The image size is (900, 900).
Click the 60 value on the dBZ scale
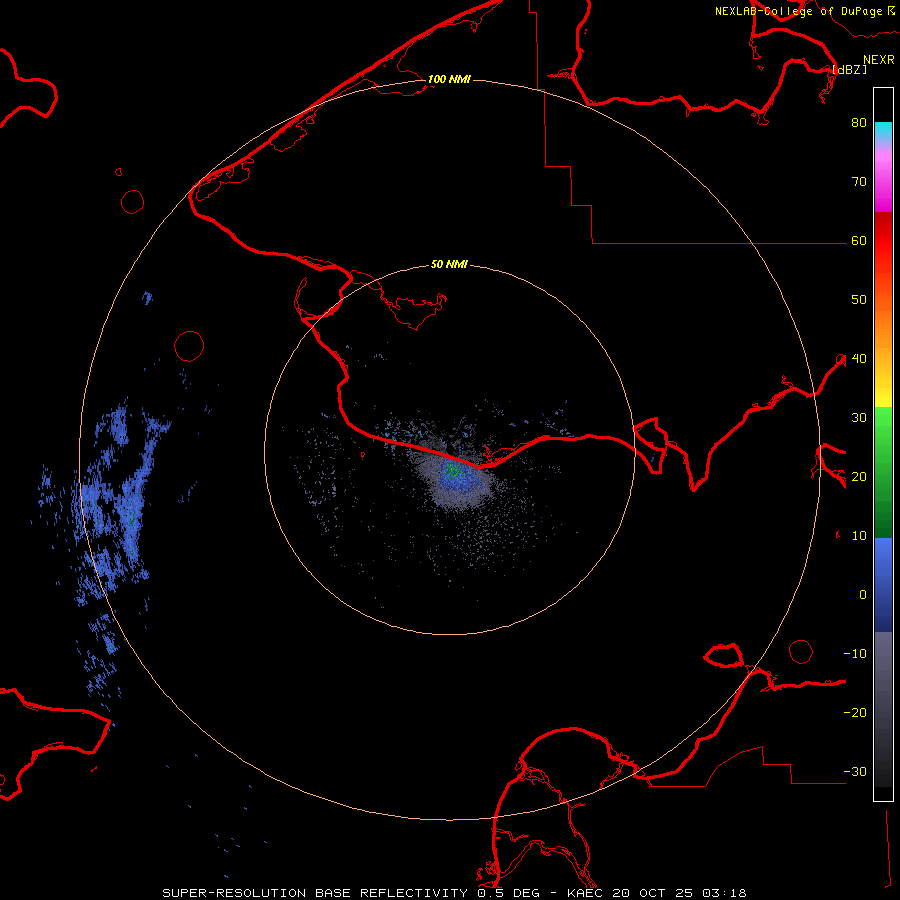click(859, 241)
